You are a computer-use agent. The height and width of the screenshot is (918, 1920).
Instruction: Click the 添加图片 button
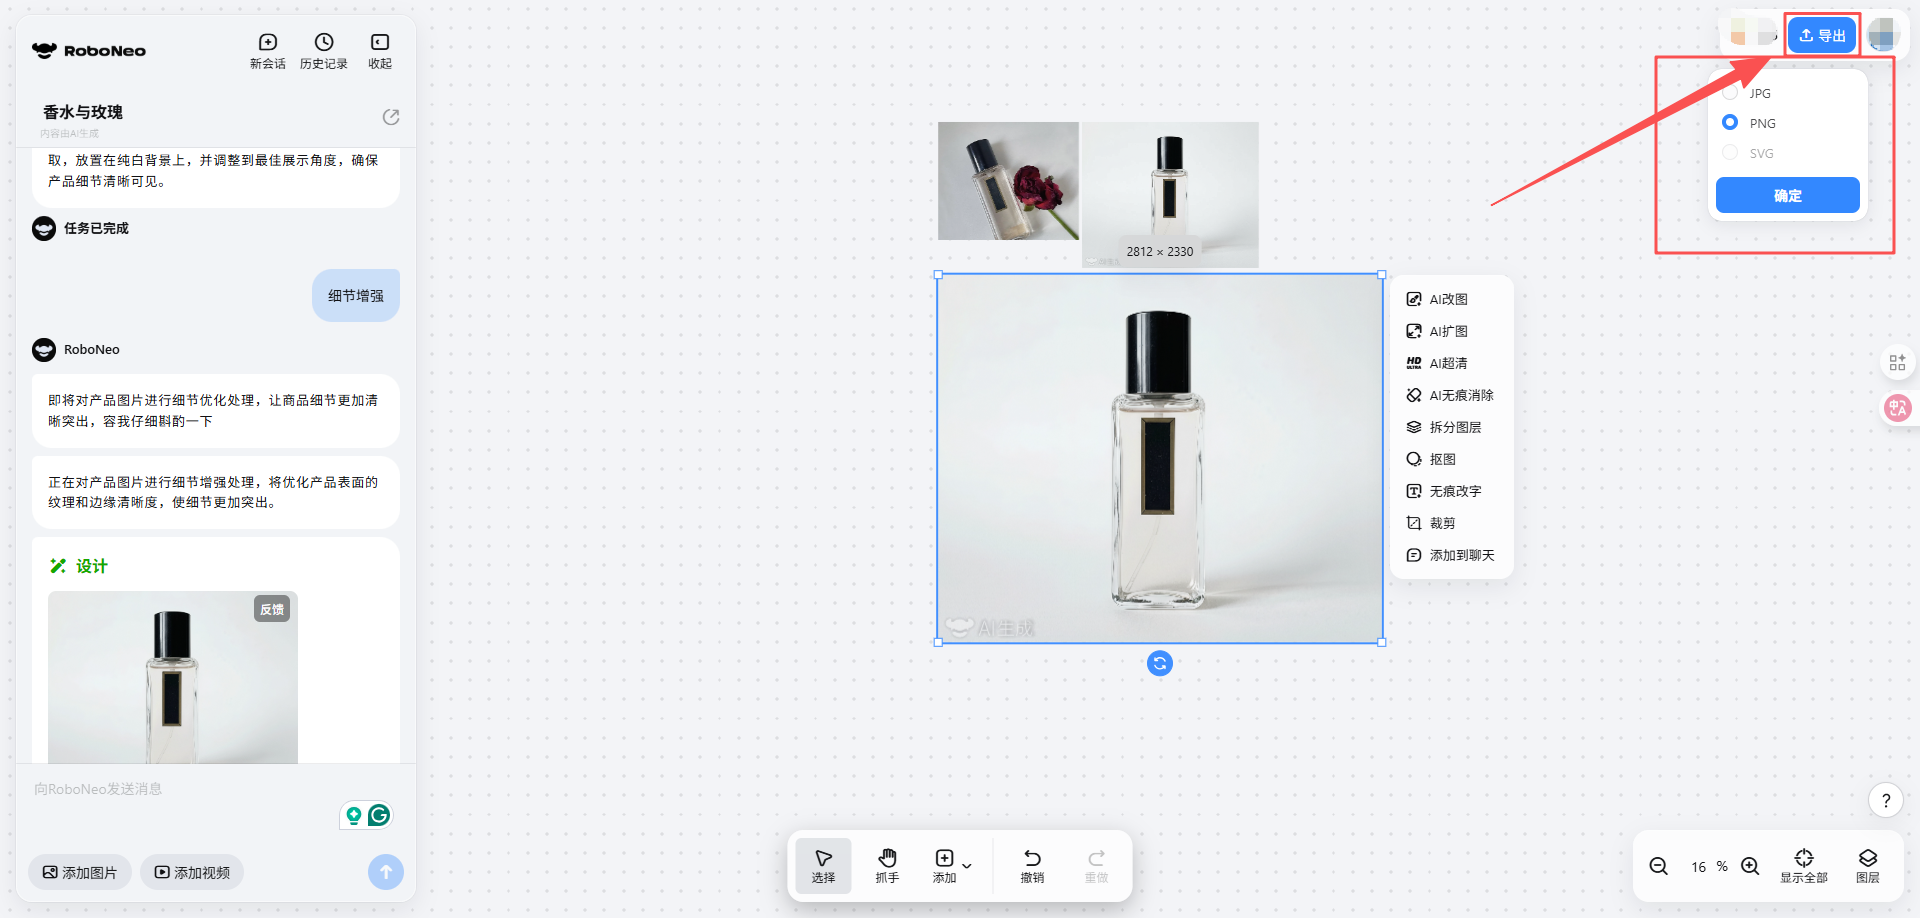pos(80,872)
